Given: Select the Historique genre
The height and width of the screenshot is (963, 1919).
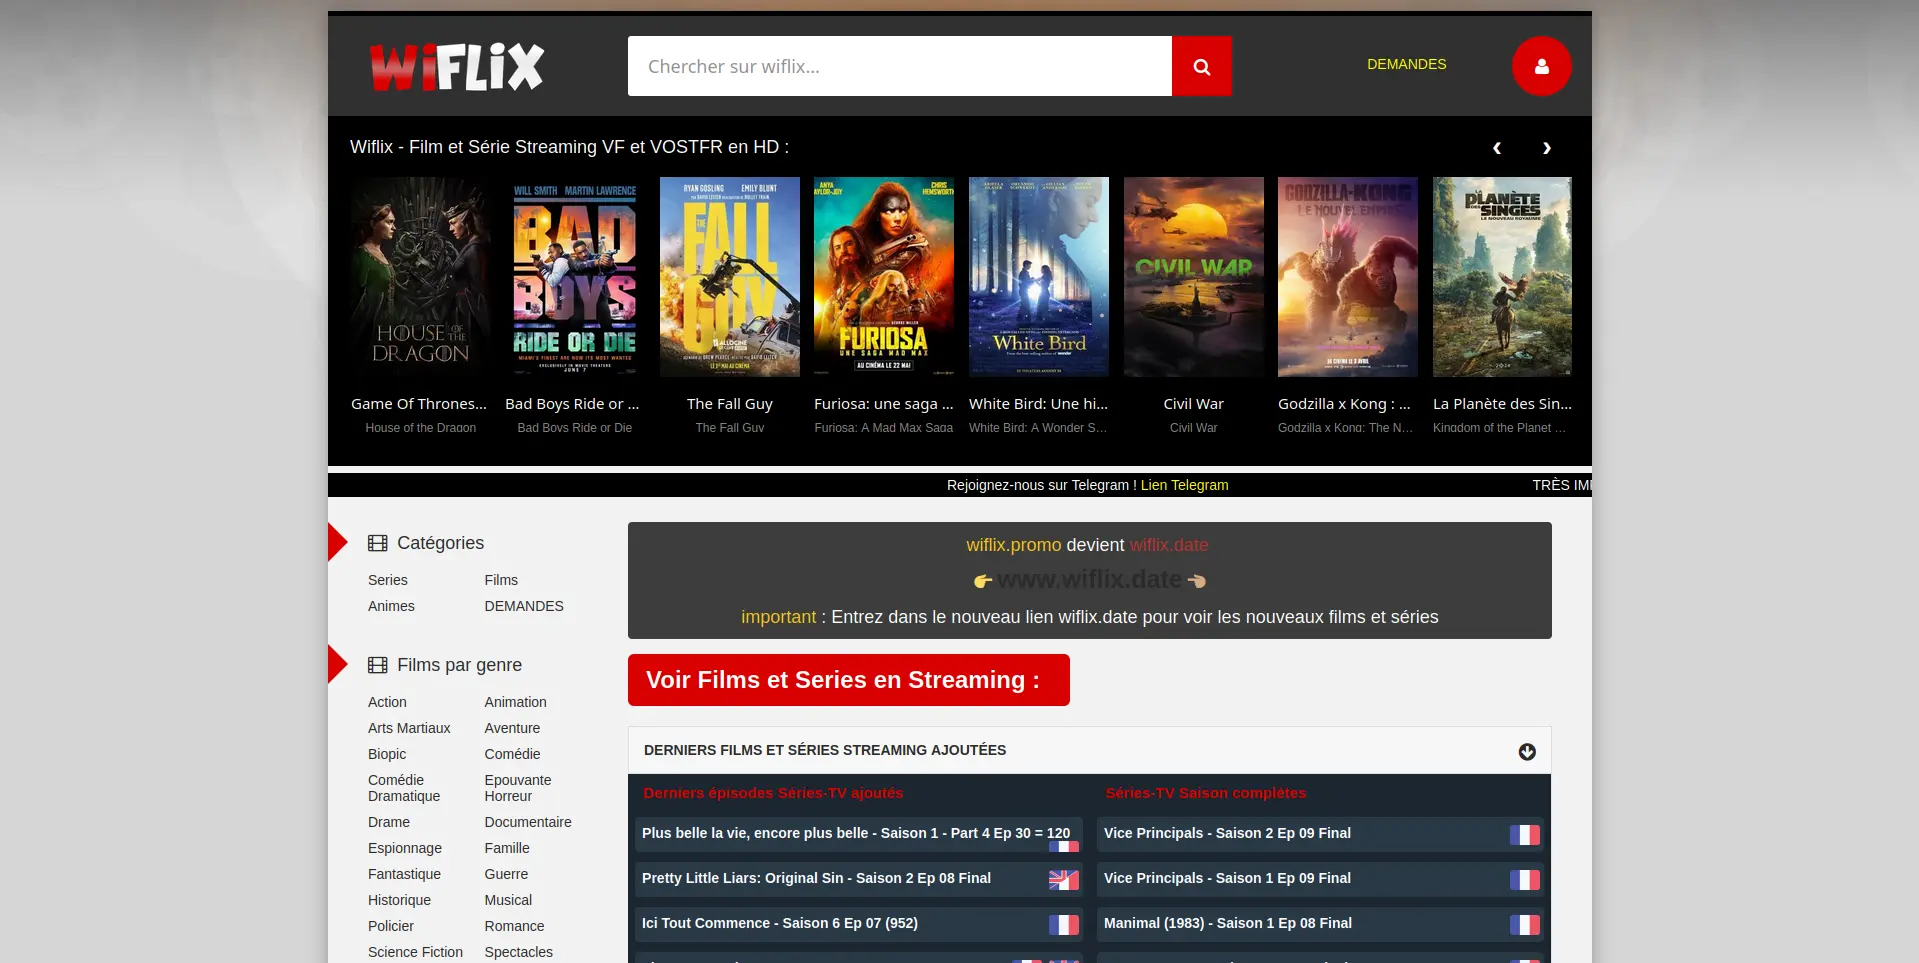Looking at the screenshot, I should click(399, 900).
